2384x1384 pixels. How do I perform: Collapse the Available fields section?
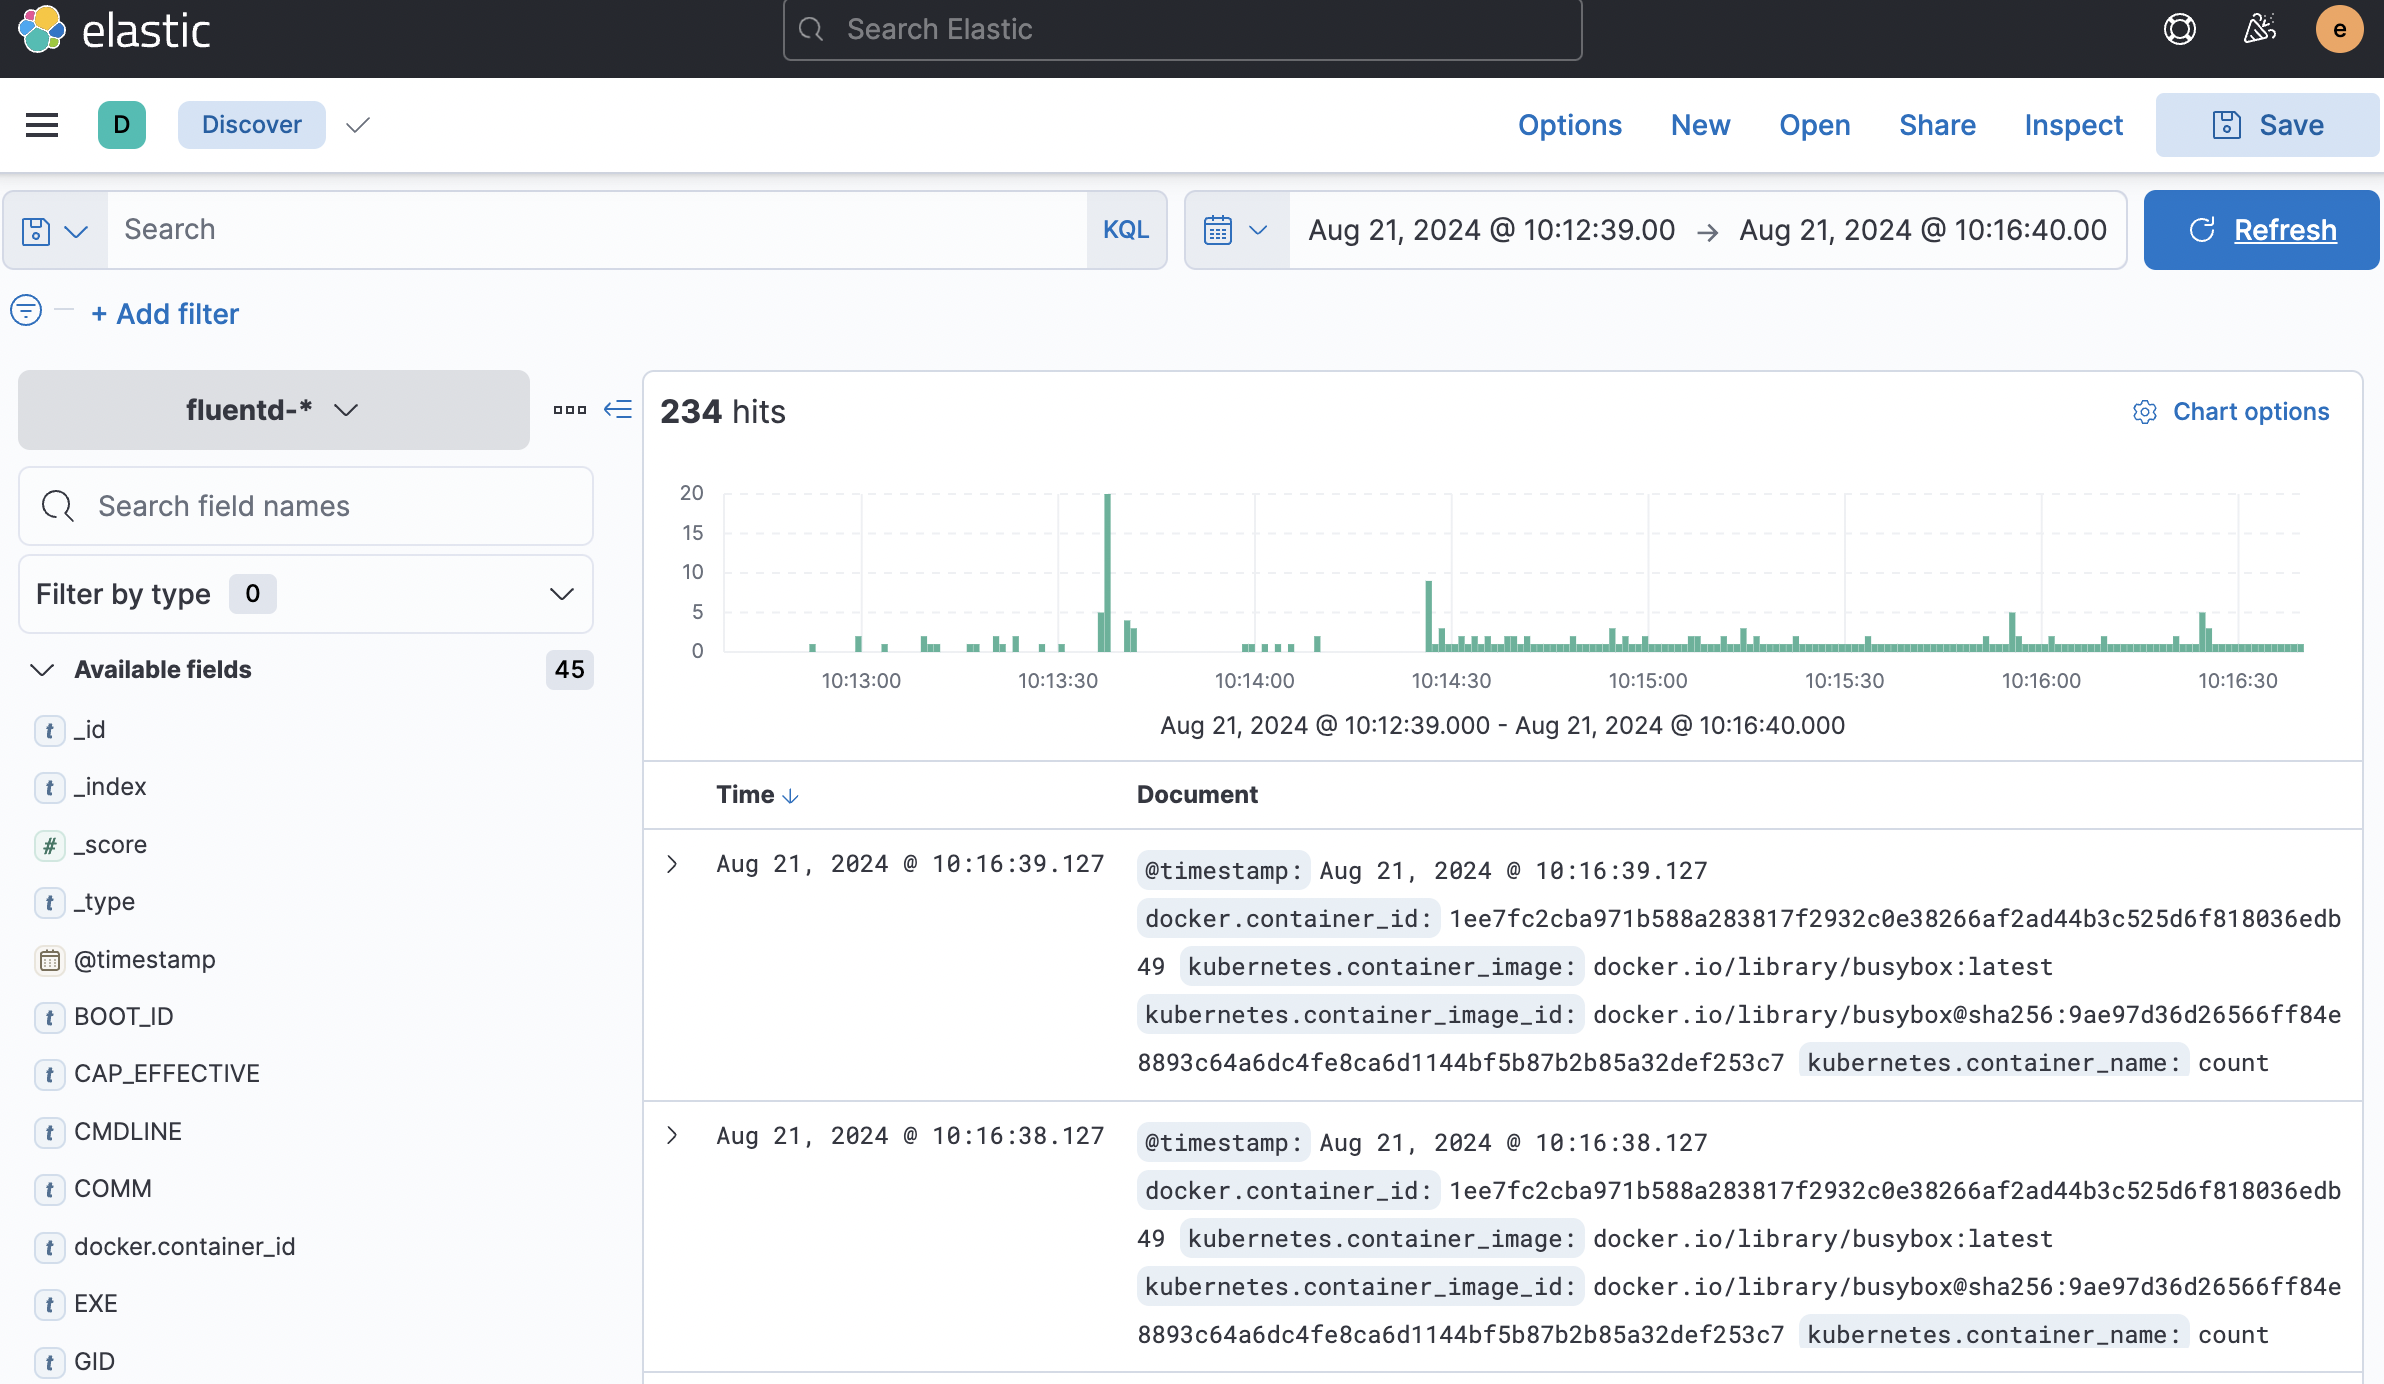42,670
